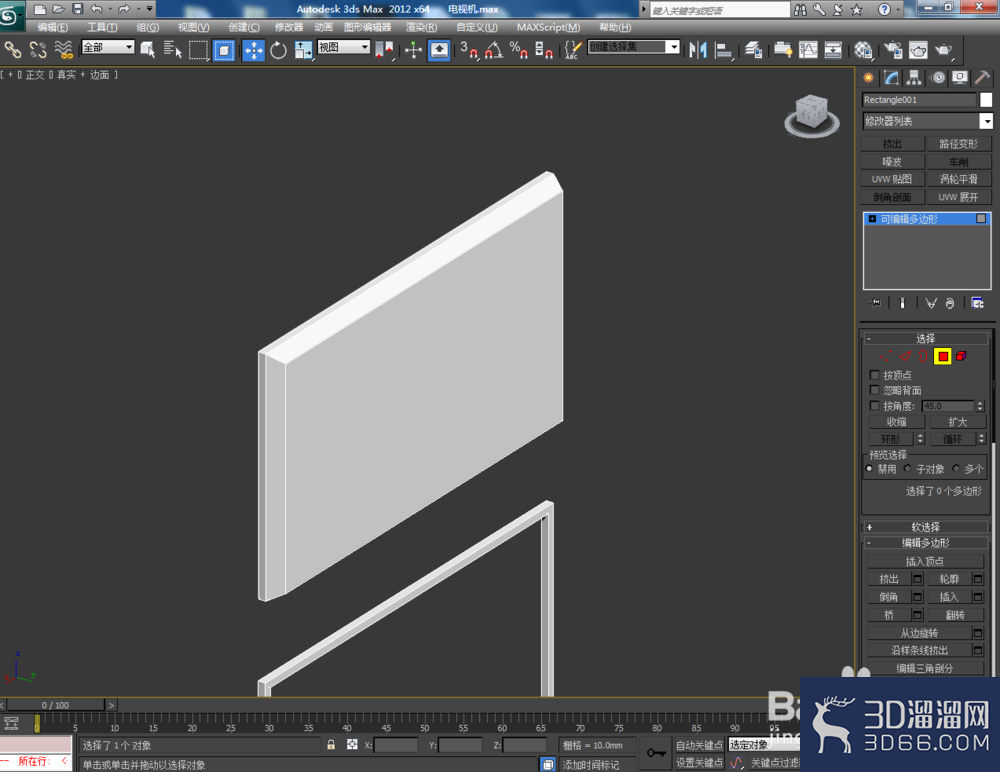1000x772 pixels.
Task: Click the Unlink Selection tool
Action: 38,49
